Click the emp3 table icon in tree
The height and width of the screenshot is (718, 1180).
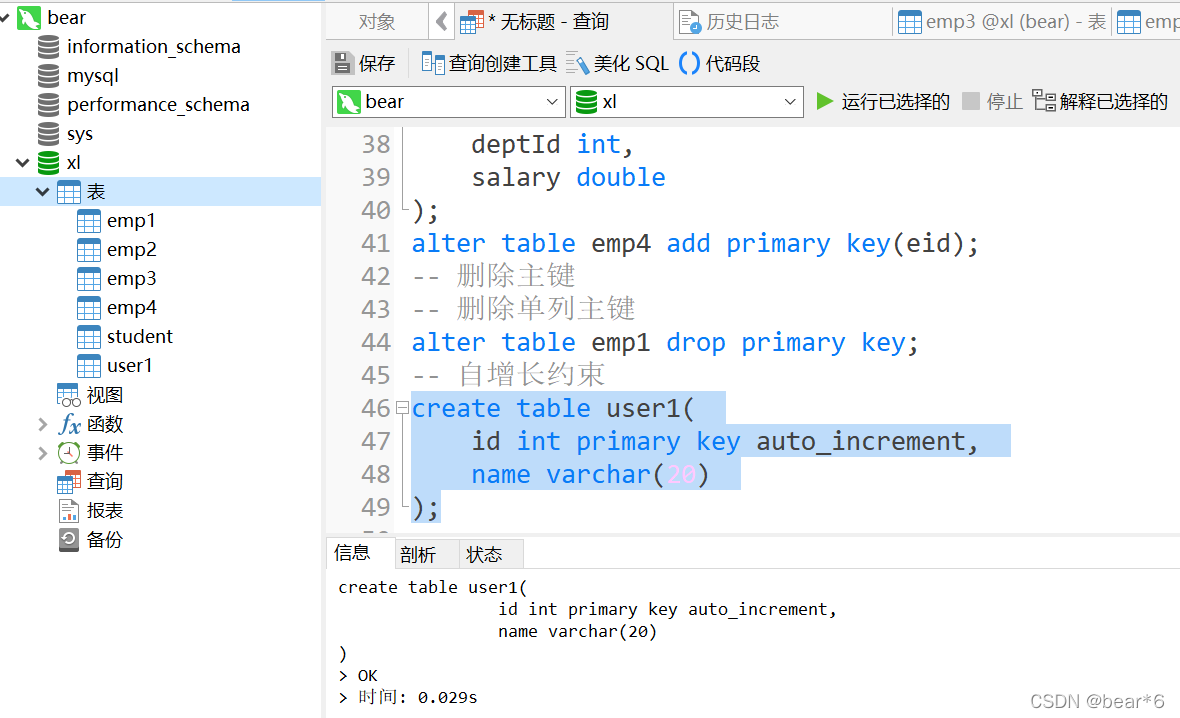[x=89, y=279]
